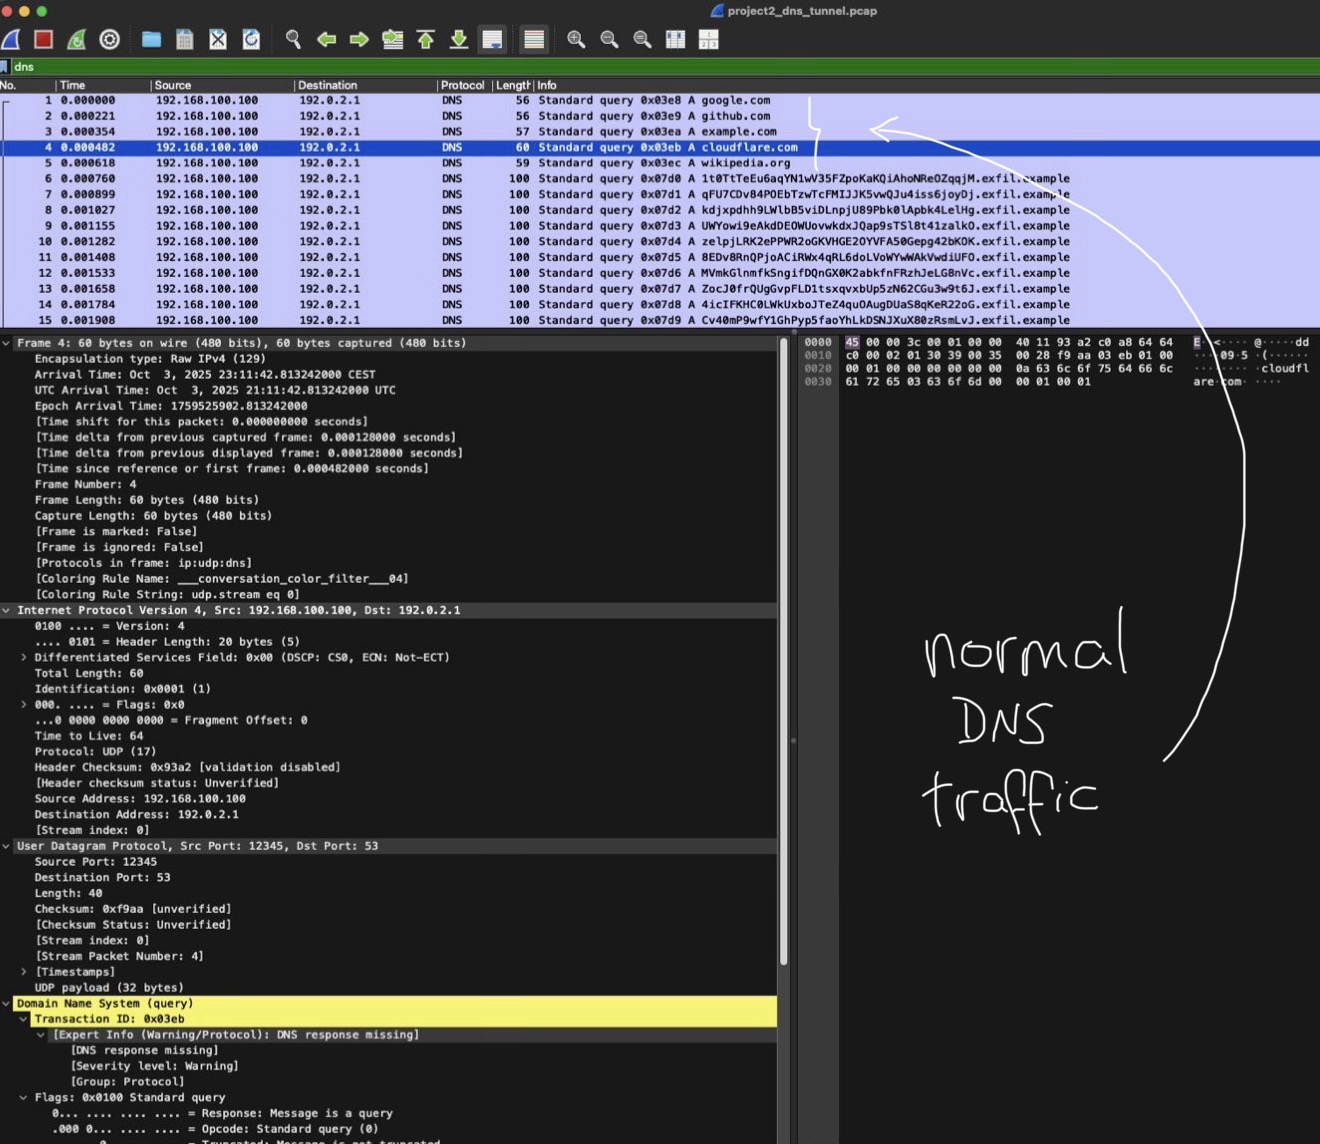Open a capture file via the folder icon
Image resolution: width=1320 pixels, height=1144 pixels.
[151, 39]
